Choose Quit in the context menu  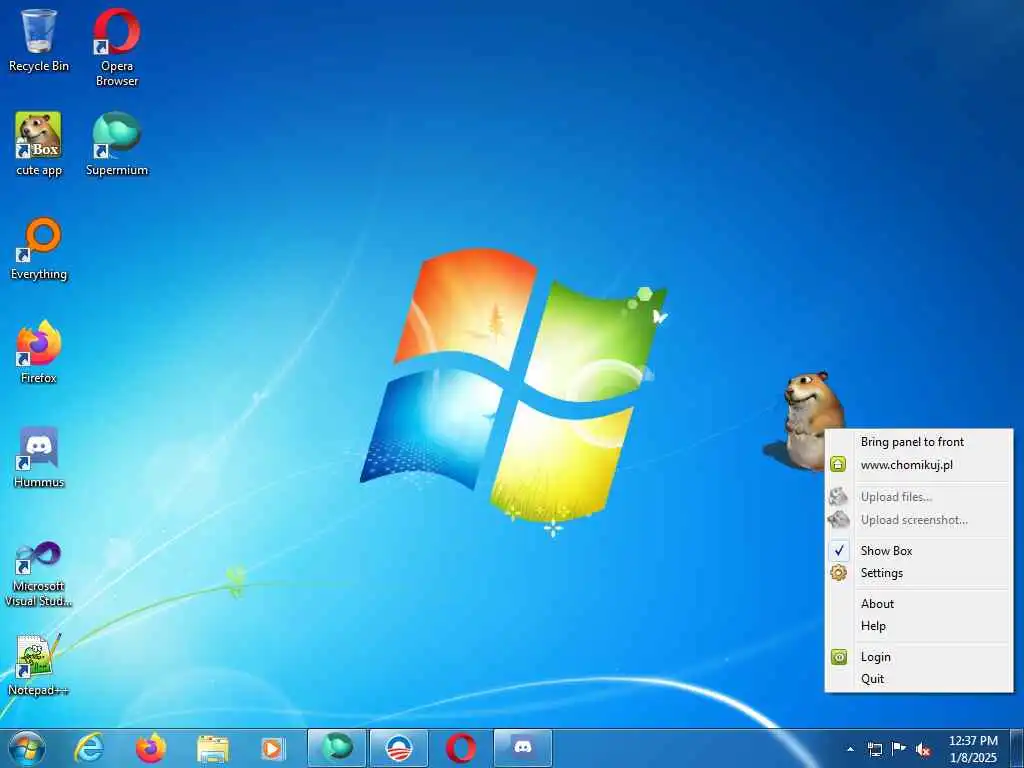tap(919, 679)
